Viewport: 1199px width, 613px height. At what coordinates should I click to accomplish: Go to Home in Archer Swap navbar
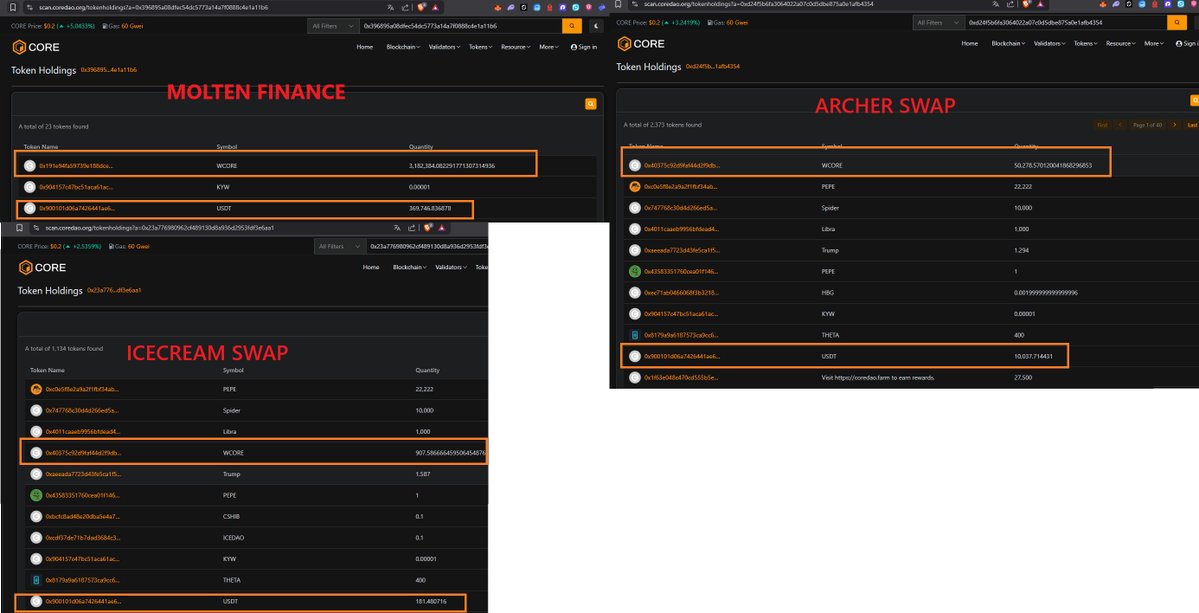[x=970, y=44]
